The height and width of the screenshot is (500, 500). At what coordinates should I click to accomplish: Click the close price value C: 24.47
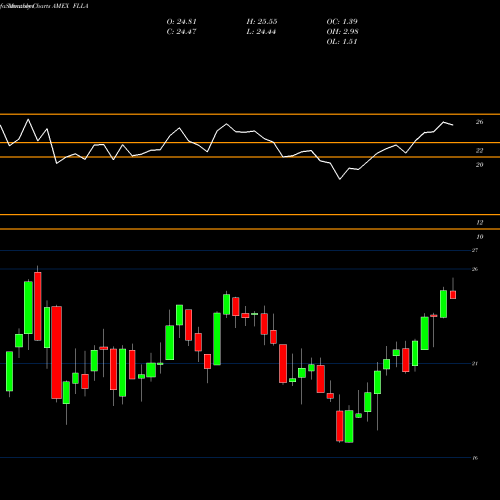(181, 32)
